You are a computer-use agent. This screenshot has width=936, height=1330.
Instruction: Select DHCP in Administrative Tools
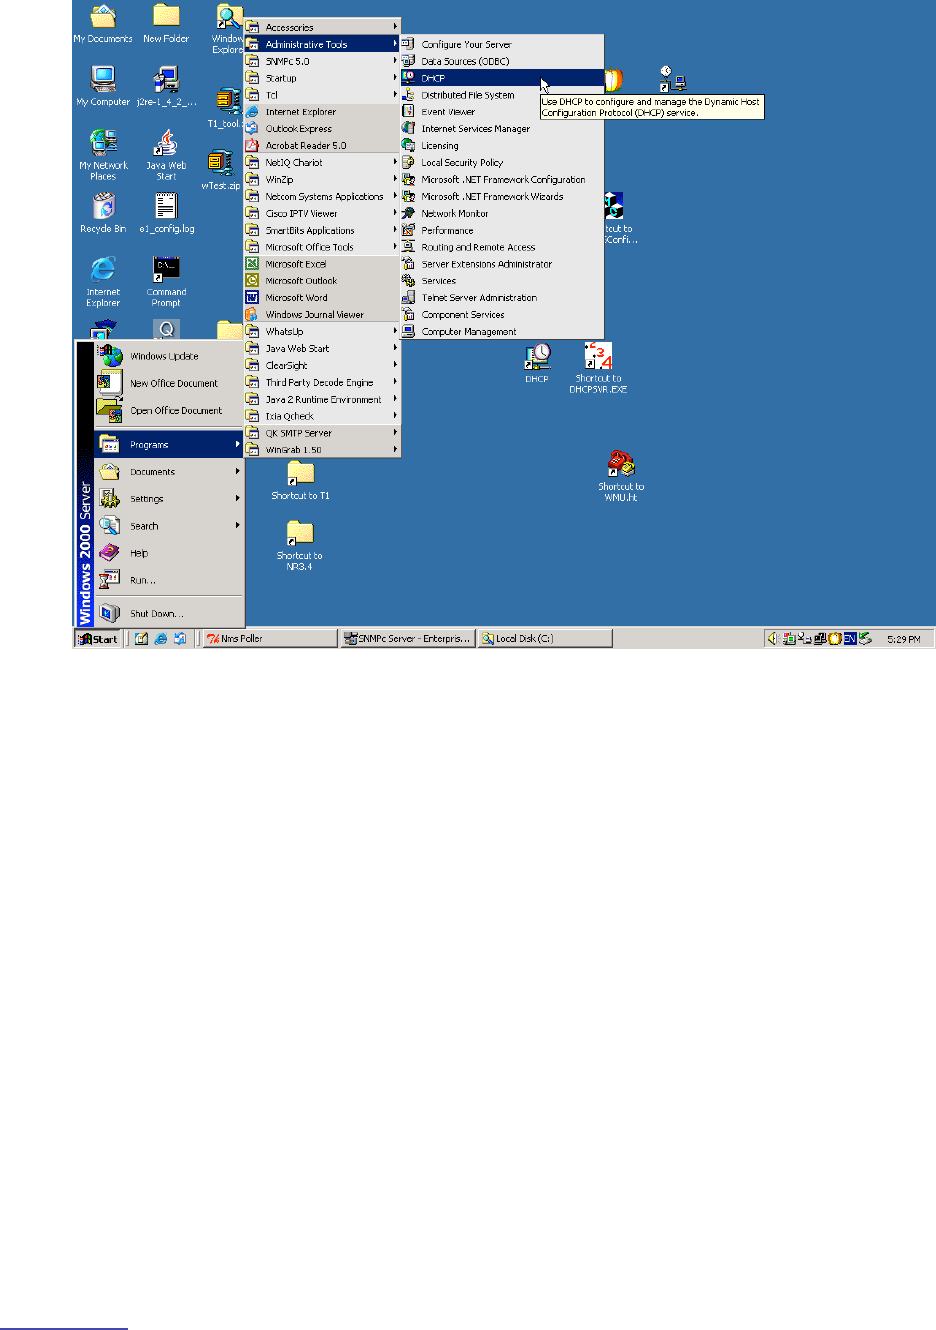[502, 78]
